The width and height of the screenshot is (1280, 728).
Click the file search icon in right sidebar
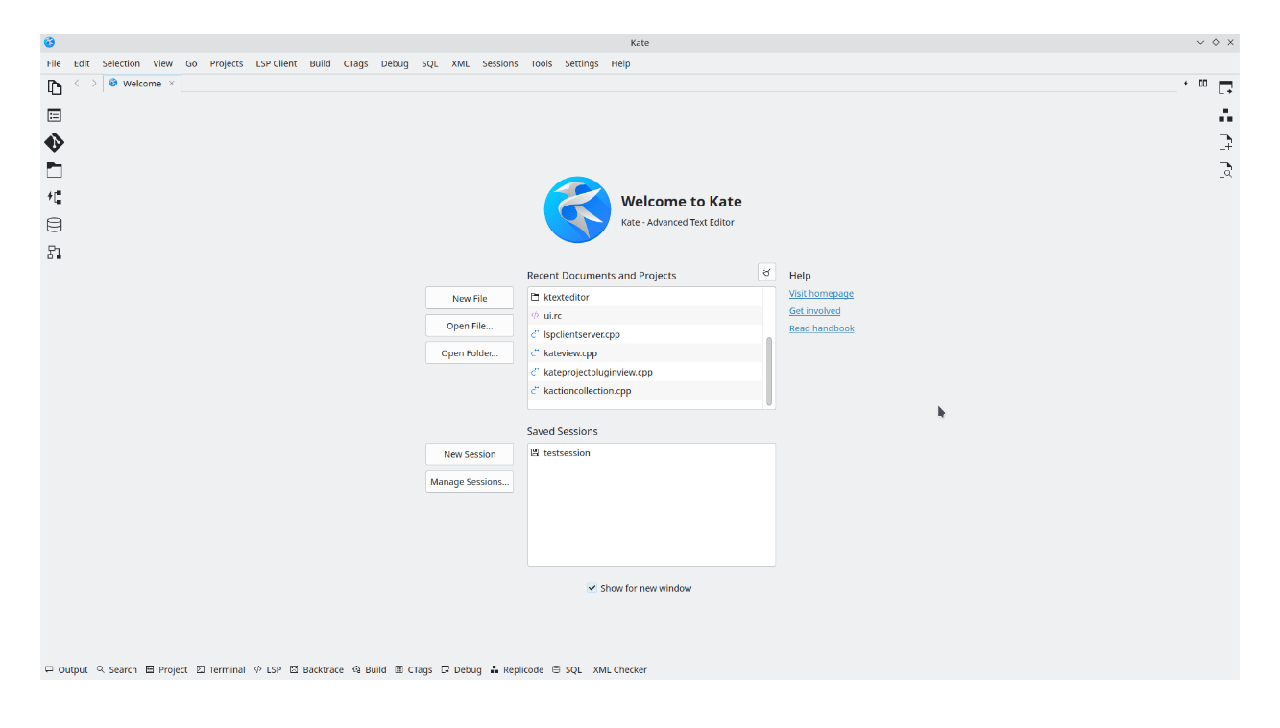tap(1225, 170)
